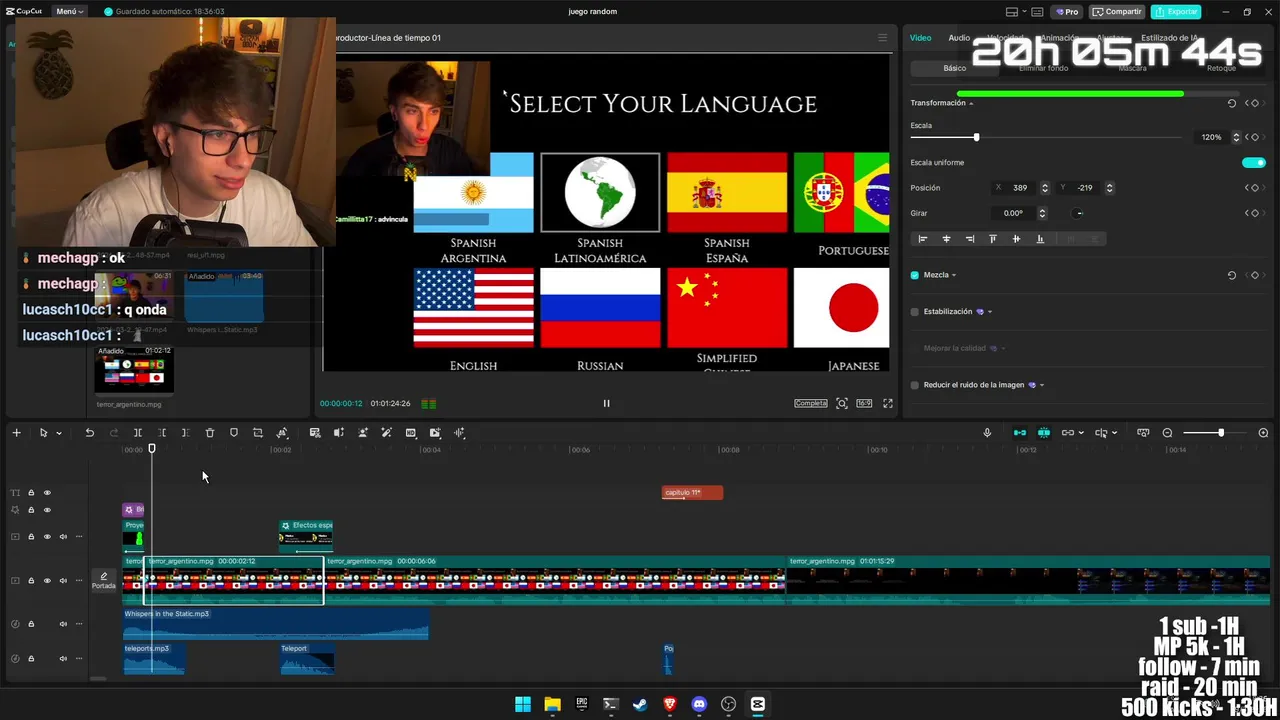Switch to the Audio properties tab

point(959,38)
